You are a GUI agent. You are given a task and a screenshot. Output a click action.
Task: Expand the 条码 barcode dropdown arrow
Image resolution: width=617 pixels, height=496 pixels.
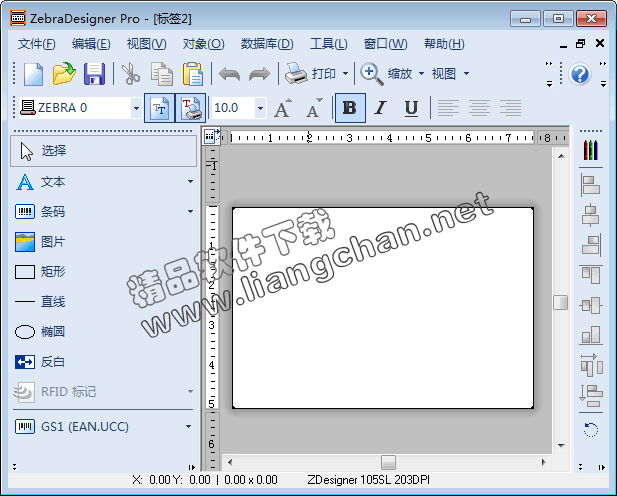[190, 211]
